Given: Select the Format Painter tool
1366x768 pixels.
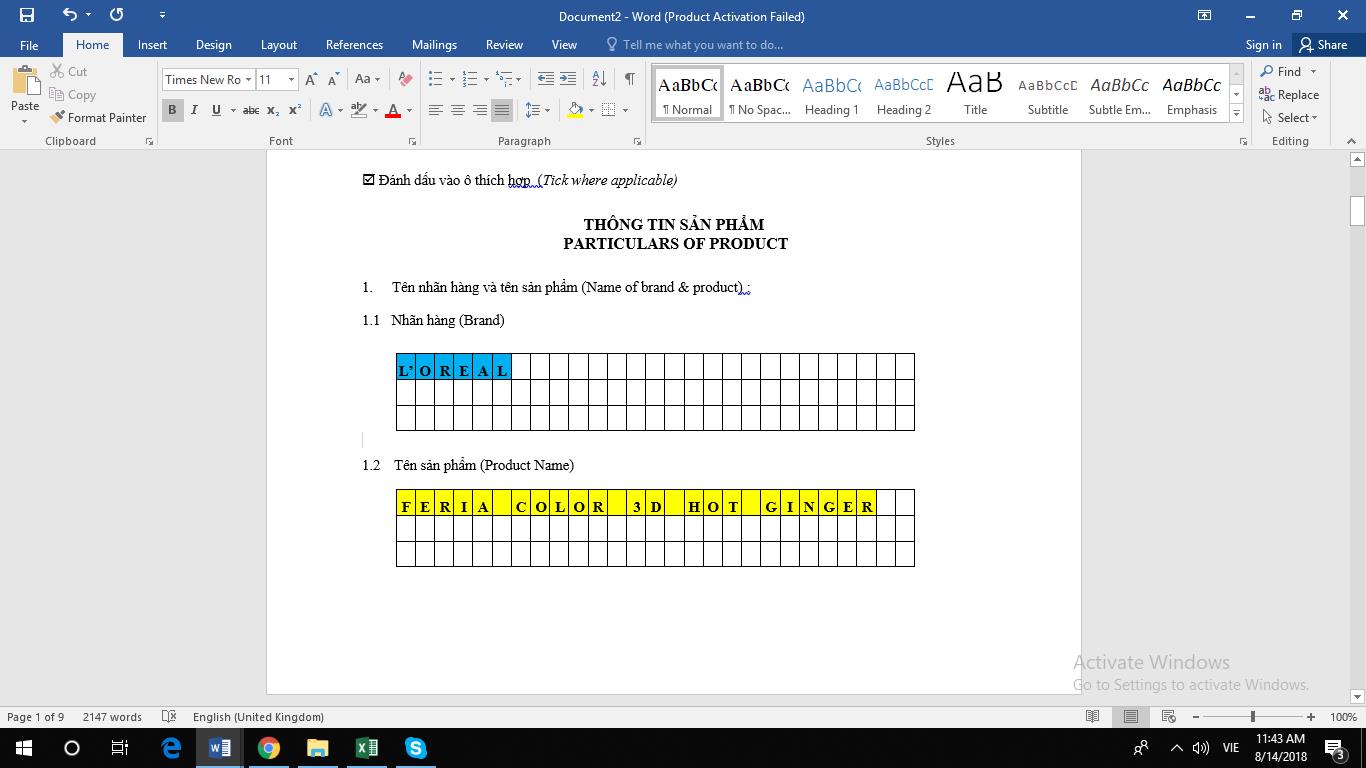Looking at the screenshot, I should [x=98, y=117].
